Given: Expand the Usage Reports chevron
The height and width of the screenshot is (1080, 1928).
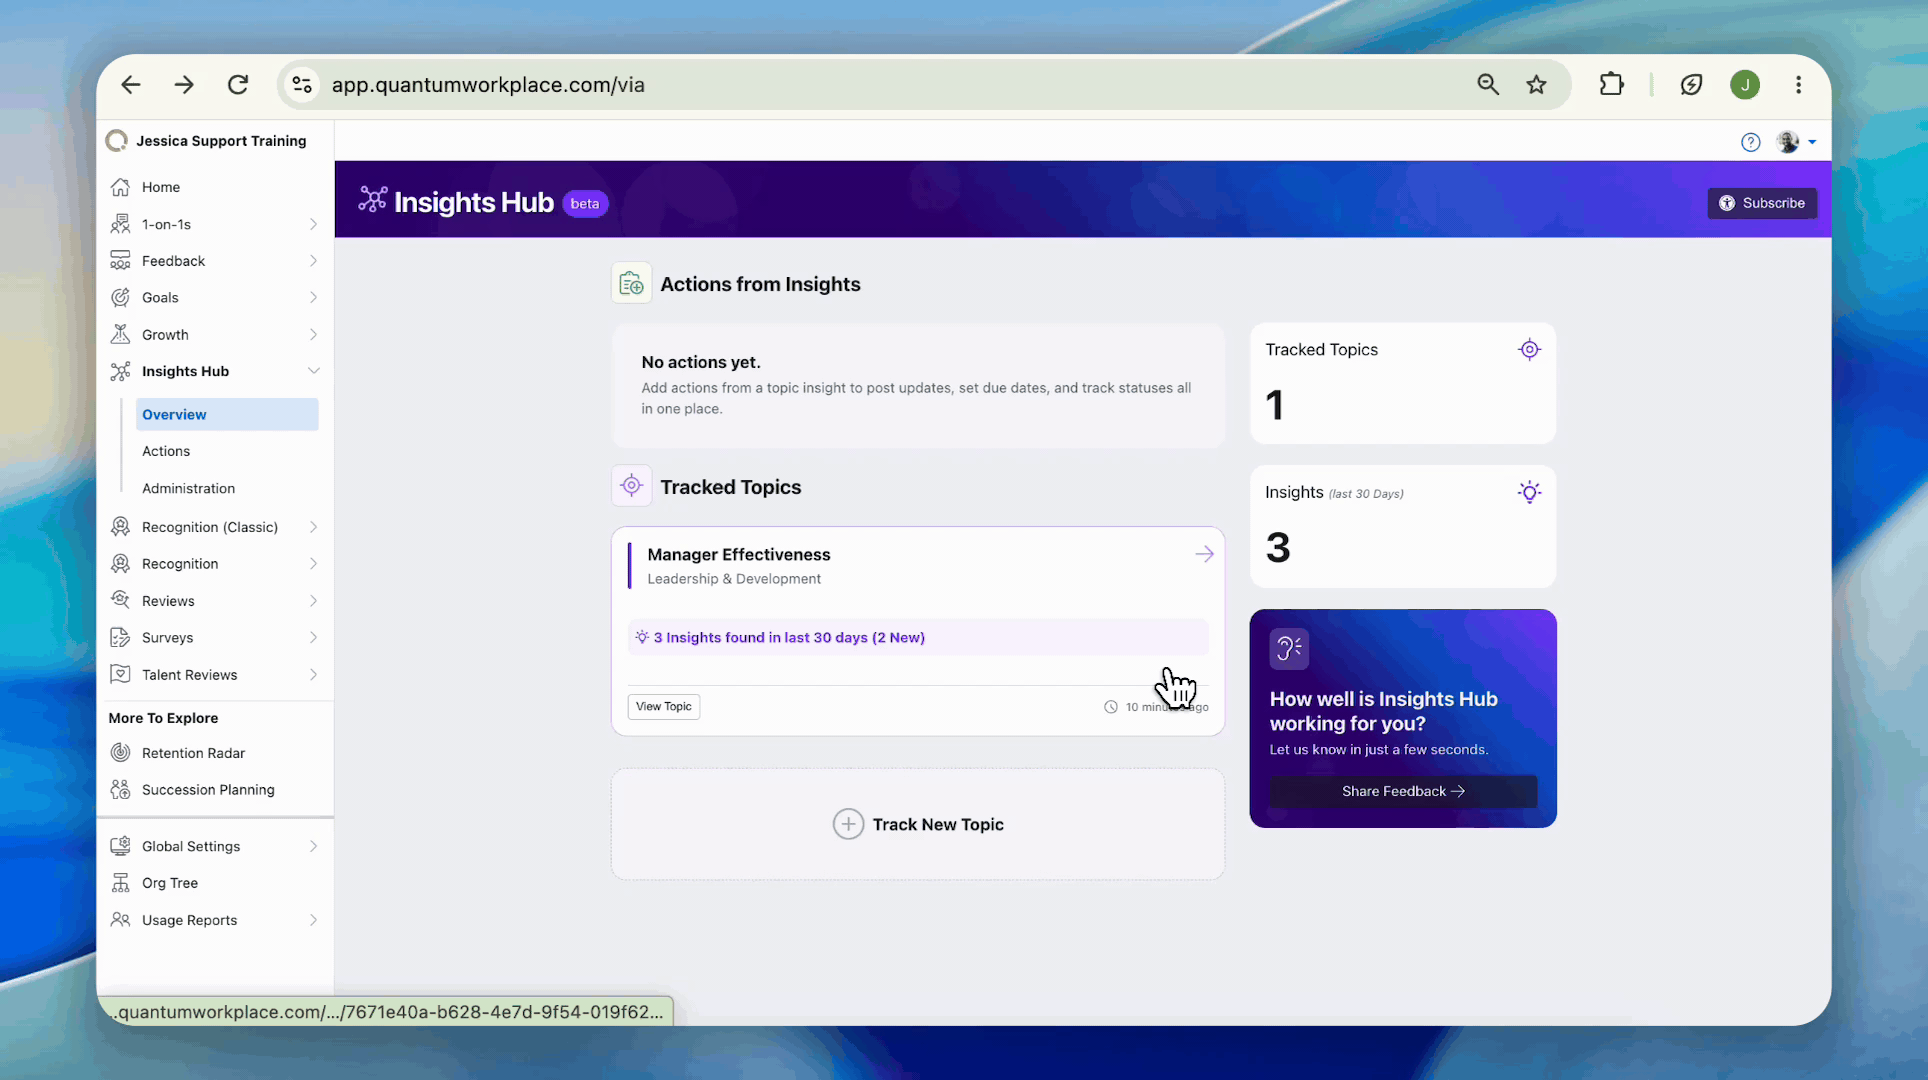Looking at the screenshot, I should pyautogui.click(x=313, y=920).
